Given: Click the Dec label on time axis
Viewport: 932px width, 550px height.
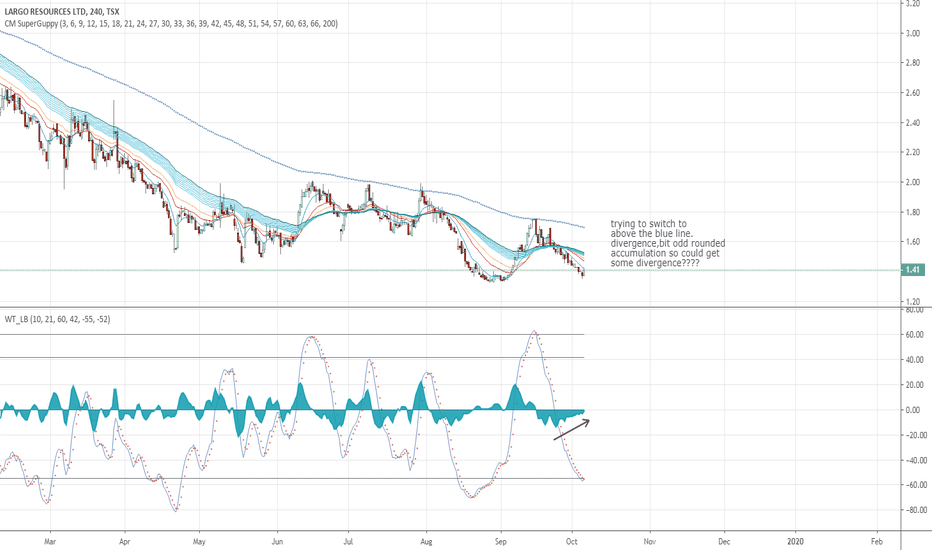Looking at the screenshot, I should click(x=724, y=542).
